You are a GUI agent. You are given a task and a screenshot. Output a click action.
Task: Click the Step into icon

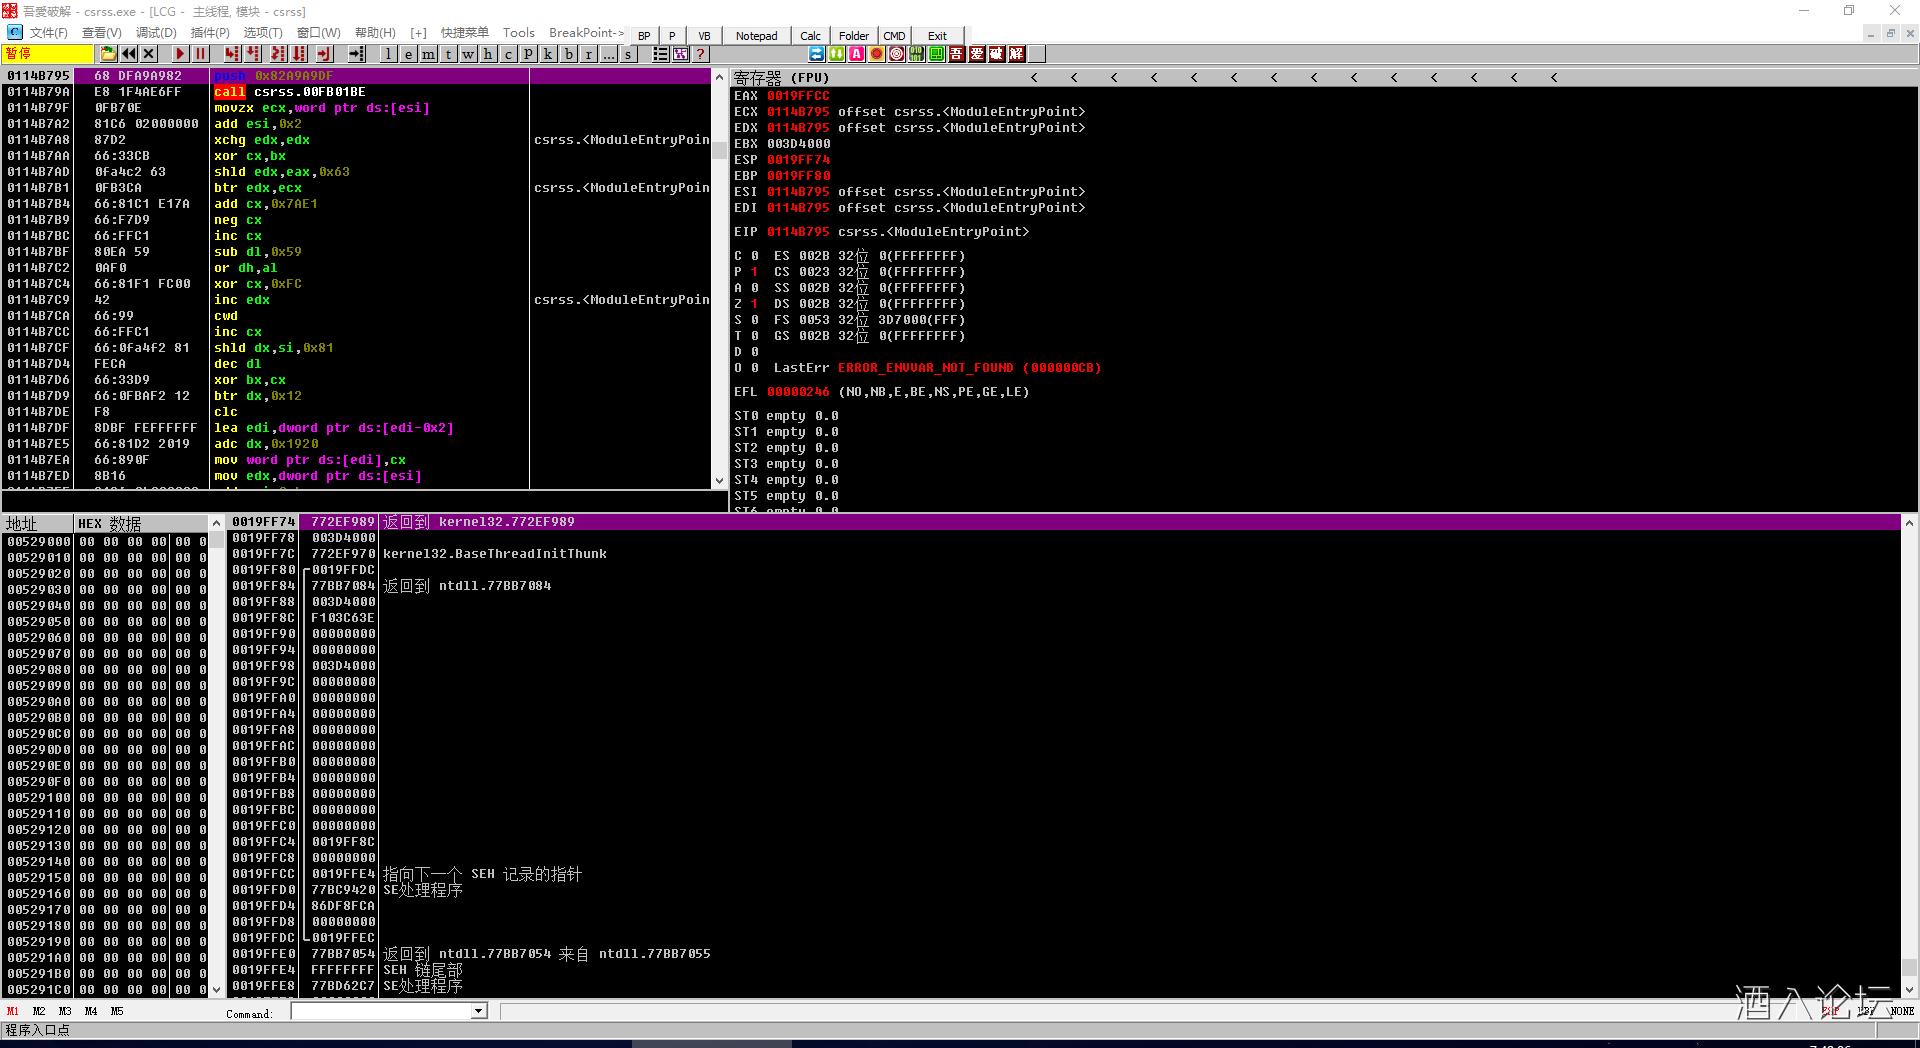click(232, 54)
